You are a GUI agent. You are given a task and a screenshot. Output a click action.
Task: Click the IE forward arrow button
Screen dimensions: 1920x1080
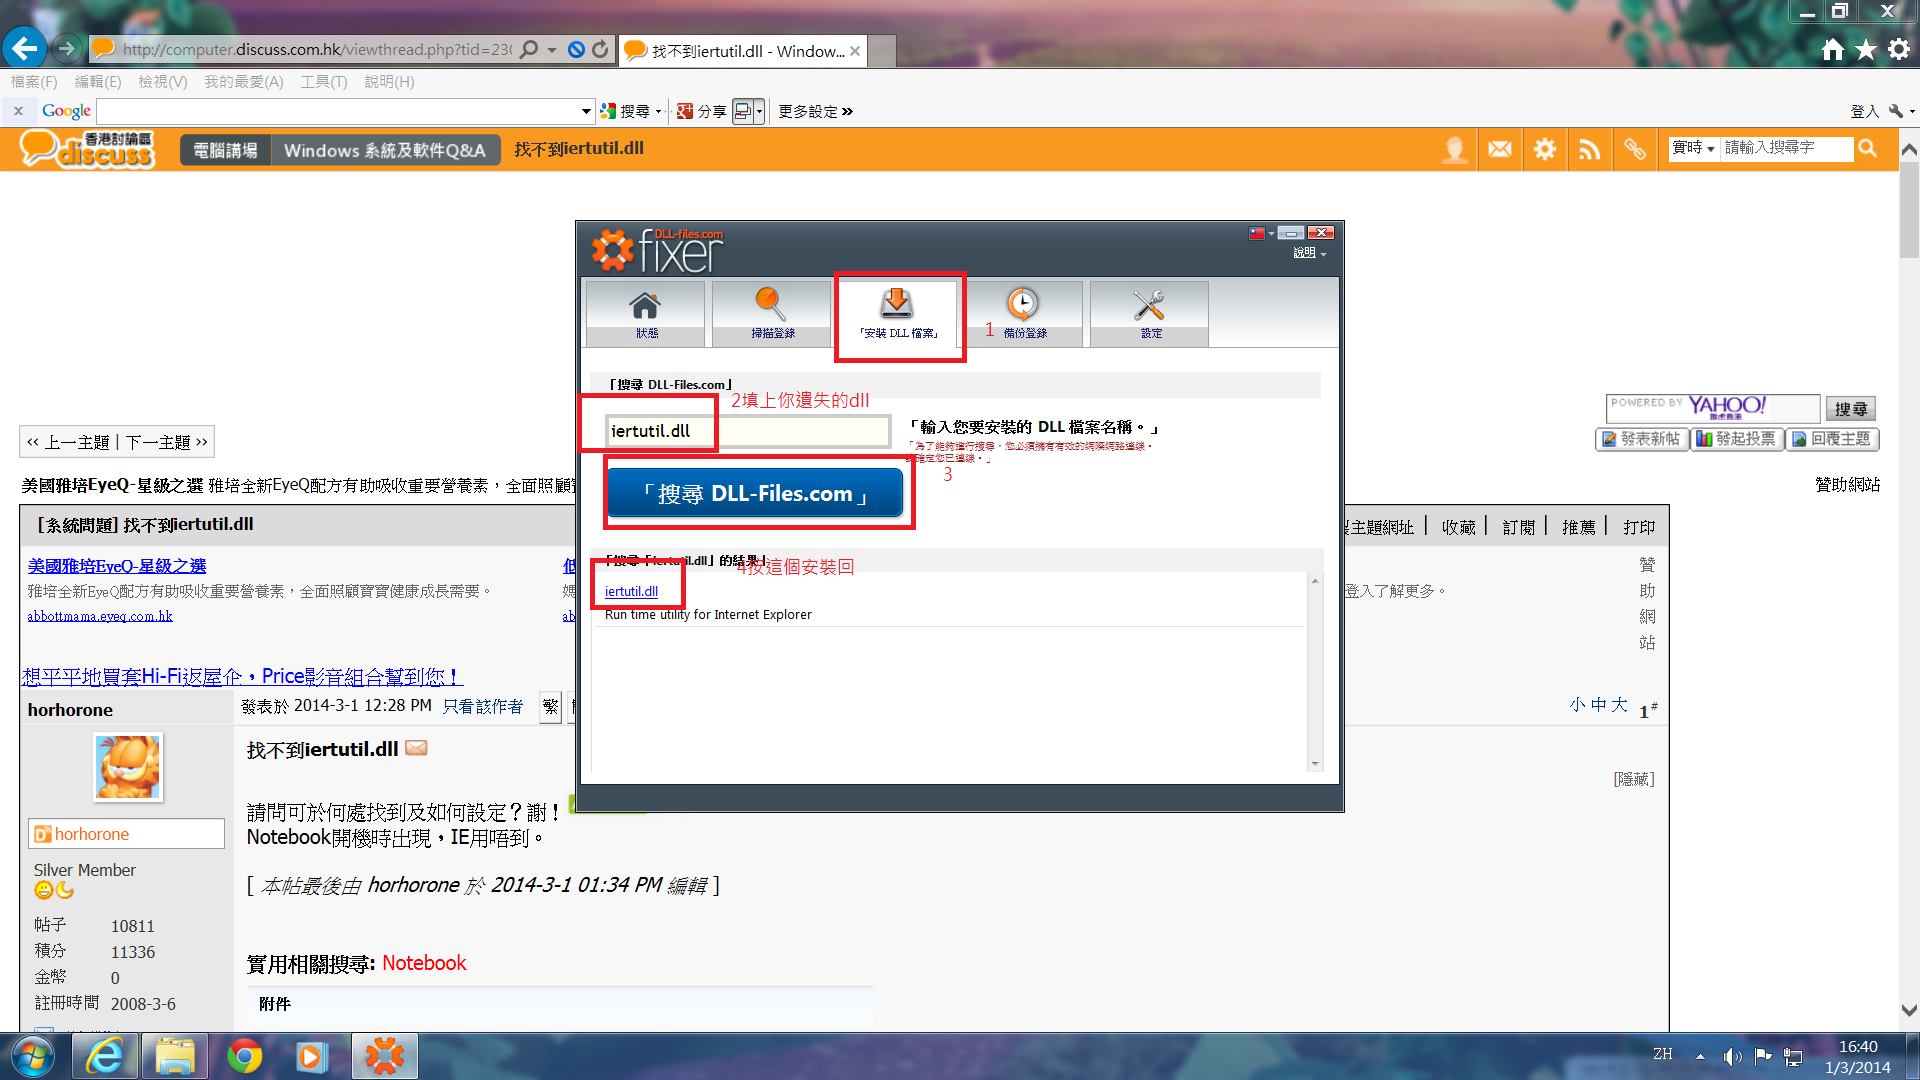click(66, 48)
